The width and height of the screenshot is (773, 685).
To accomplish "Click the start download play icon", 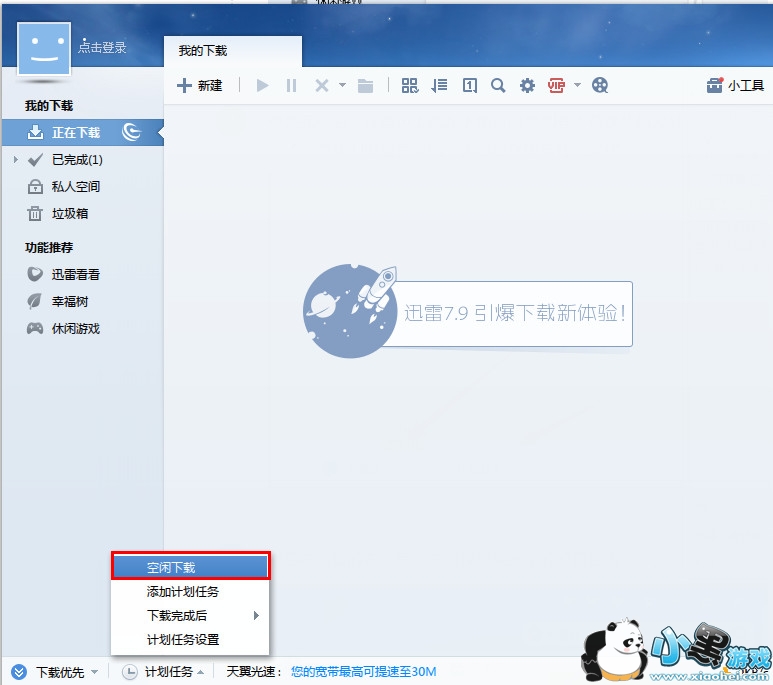I will click(262, 86).
